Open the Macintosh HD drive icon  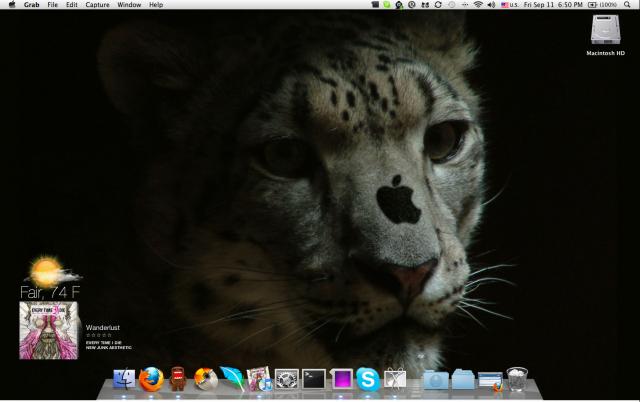605,35
